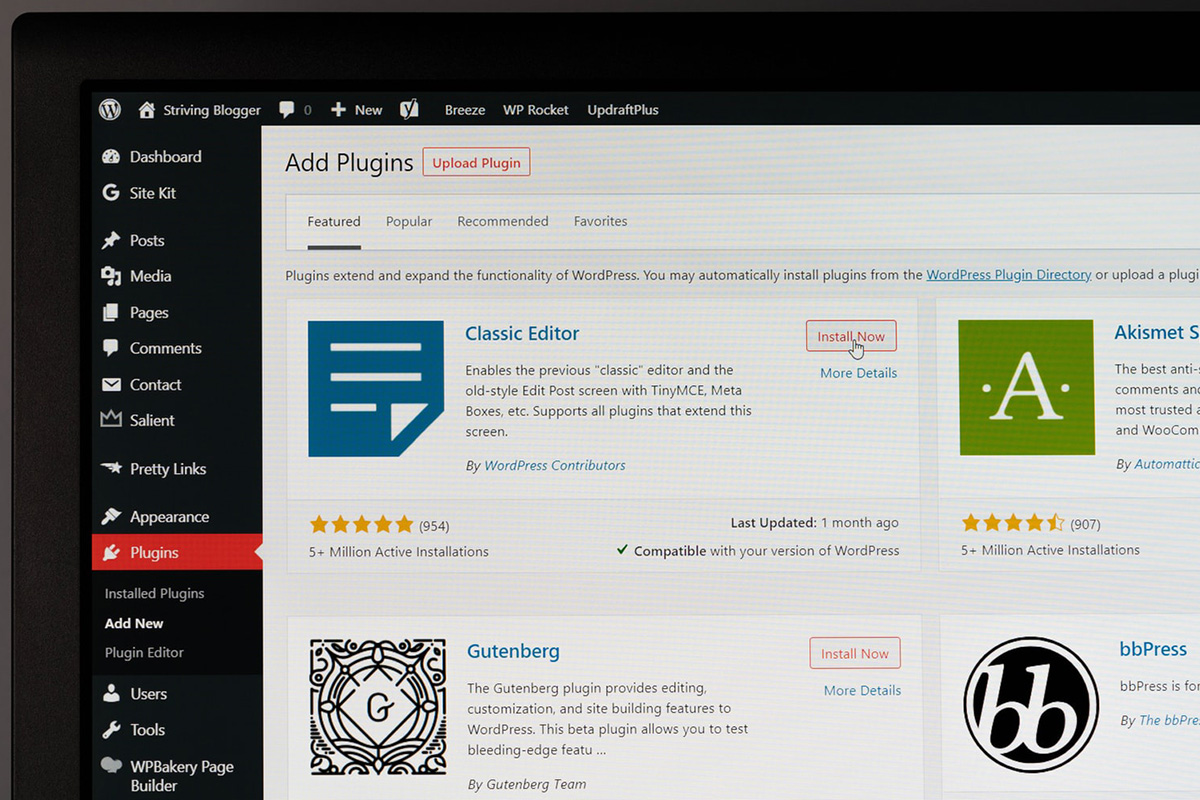The width and height of the screenshot is (1200, 800).
Task: Click the Gutenberg plugin thumbnail
Action: point(377,708)
